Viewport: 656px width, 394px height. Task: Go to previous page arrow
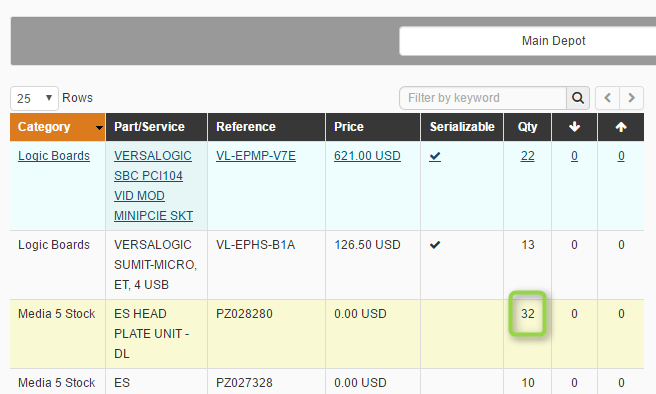607,98
